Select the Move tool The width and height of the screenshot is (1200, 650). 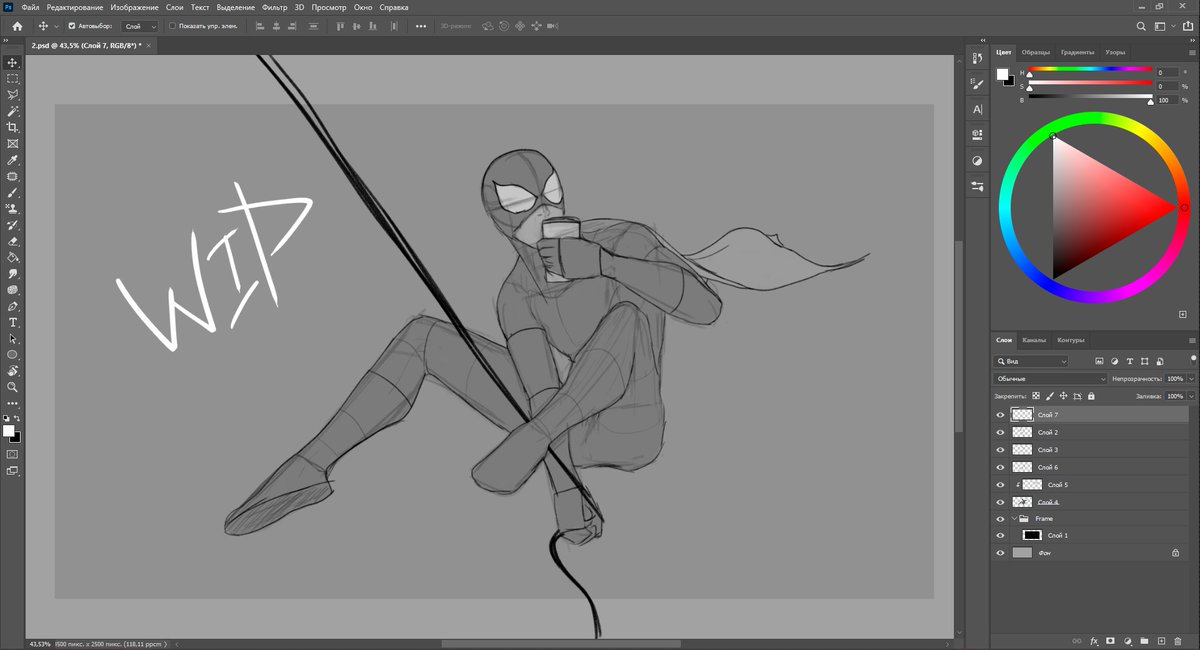pos(12,62)
